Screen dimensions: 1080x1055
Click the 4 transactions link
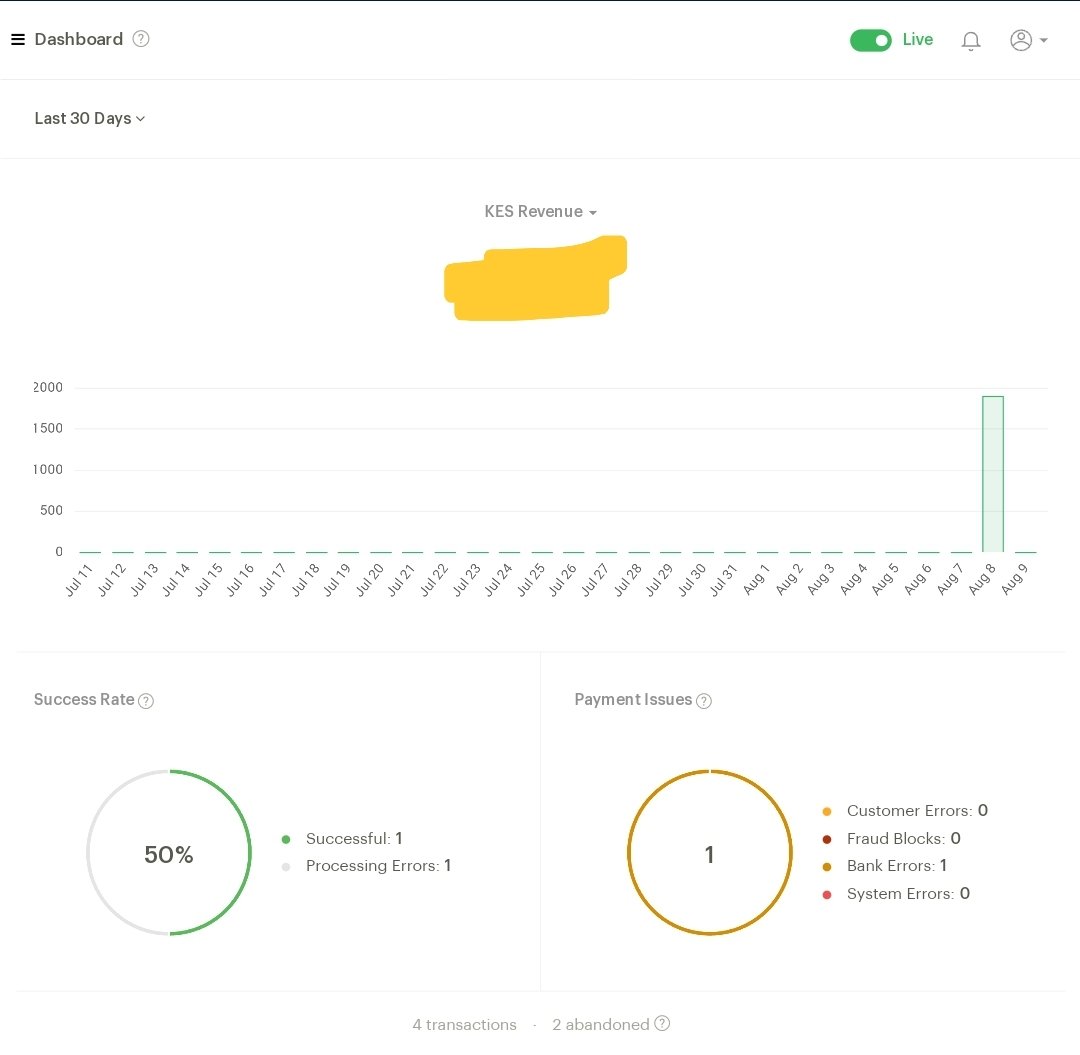464,1024
